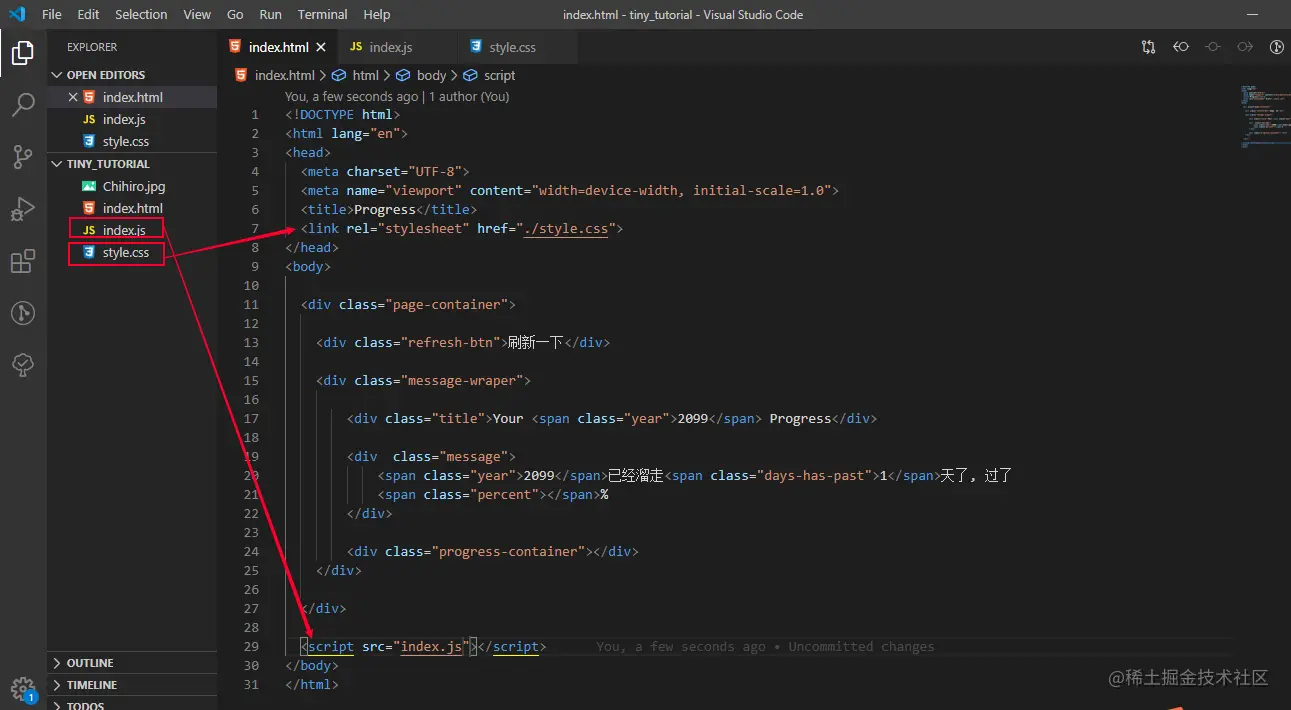Open the View menu
Viewport: 1291px width, 710px height.
point(197,14)
